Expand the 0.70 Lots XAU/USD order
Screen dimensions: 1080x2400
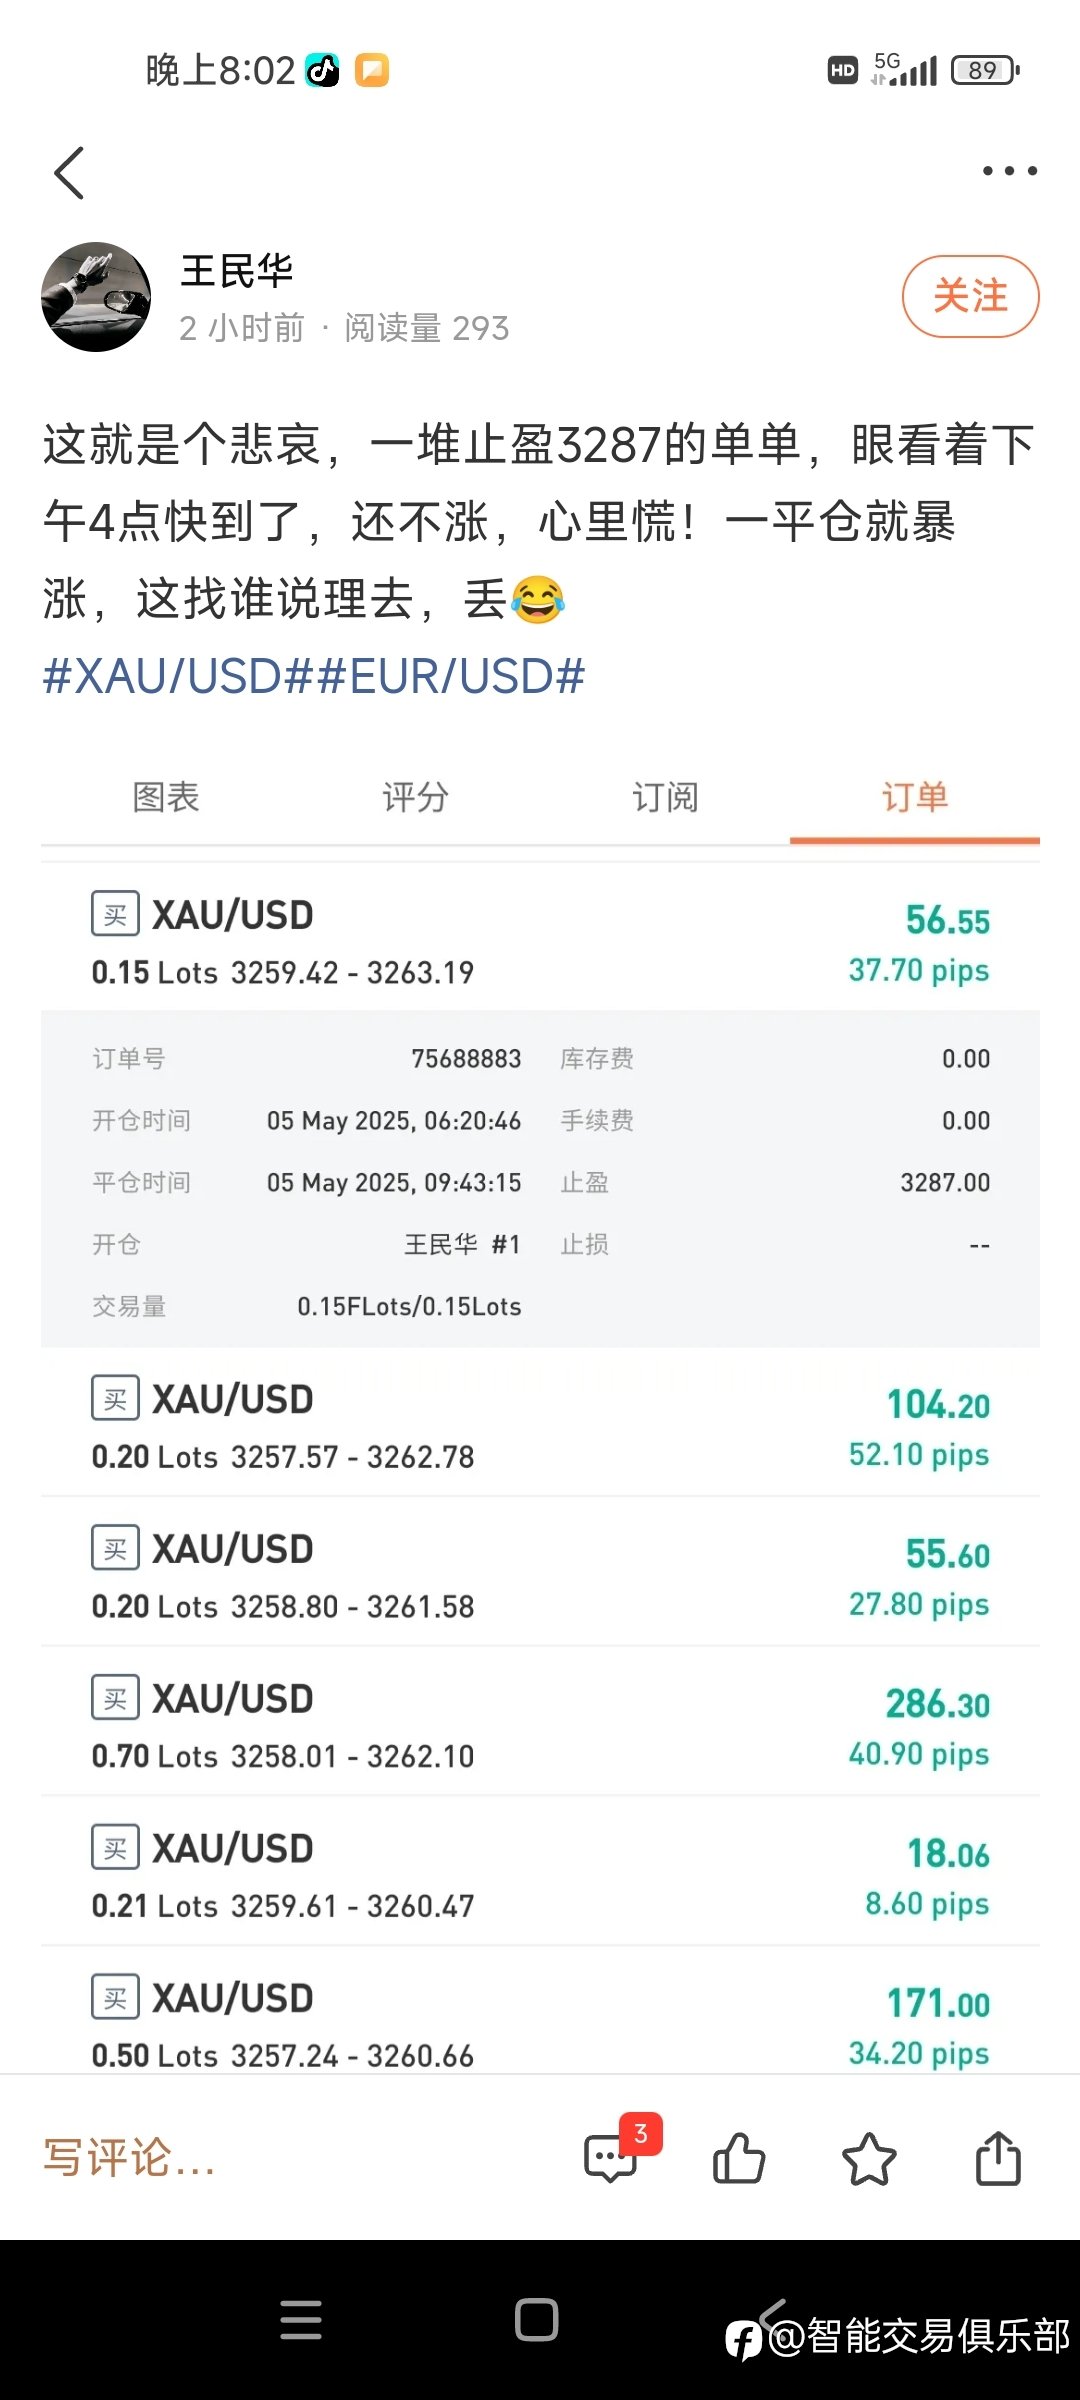[x=540, y=1722]
